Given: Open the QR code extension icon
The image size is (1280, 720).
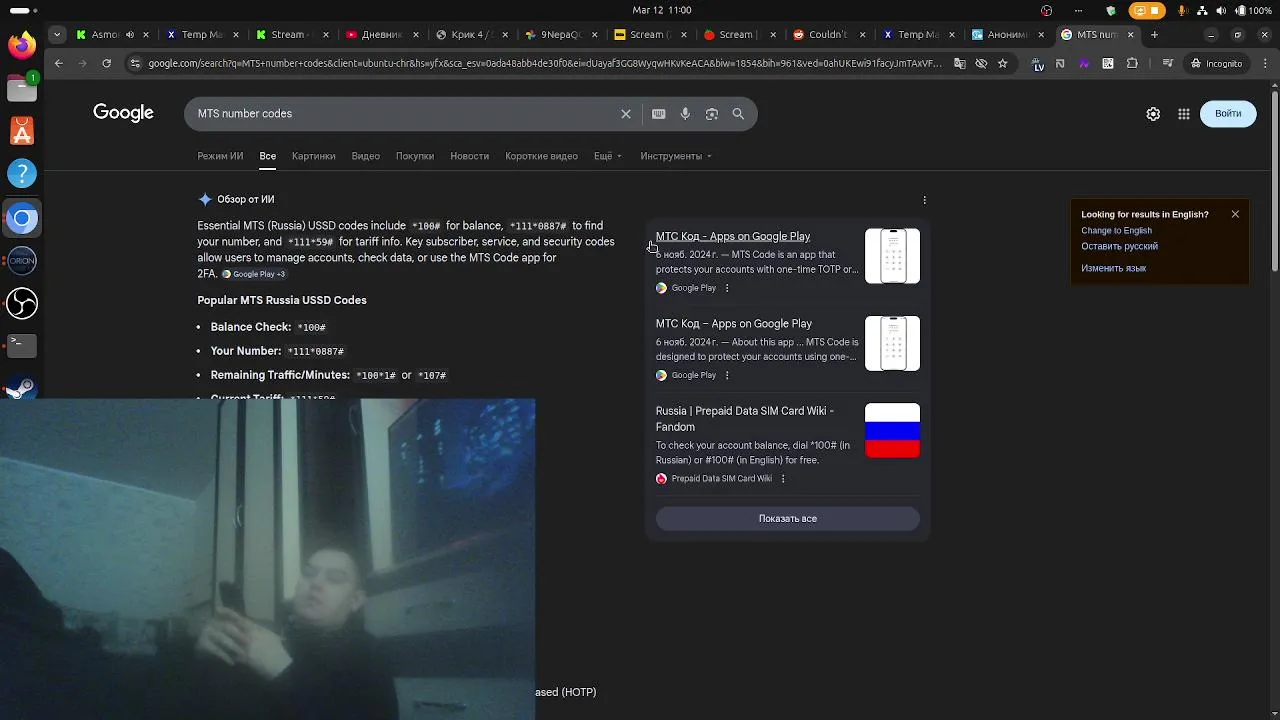Looking at the screenshot, I should point(1108,63).
